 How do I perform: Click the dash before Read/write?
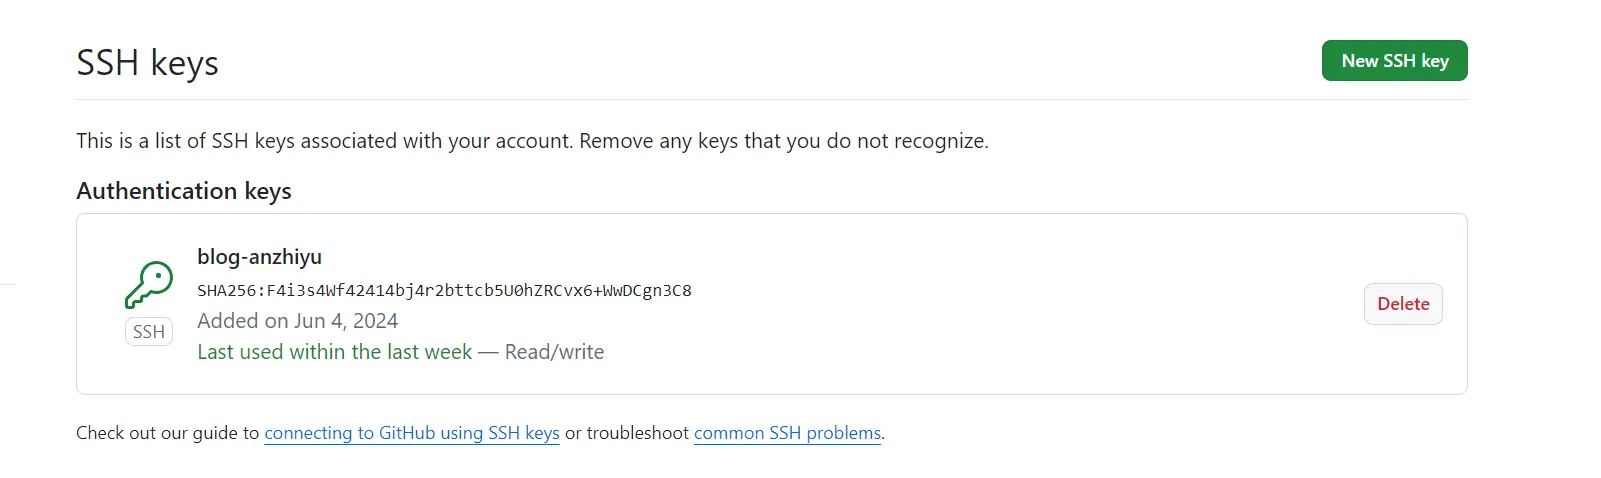(x=488, y=352)
